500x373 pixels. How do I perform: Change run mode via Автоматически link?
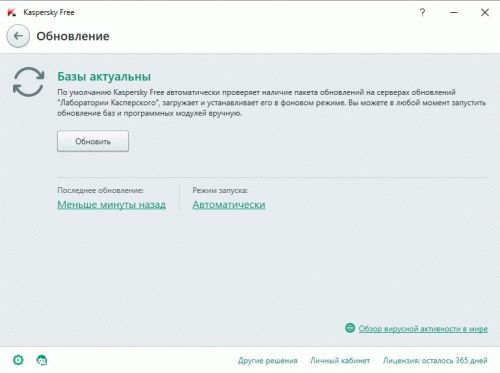click(229, 204)
